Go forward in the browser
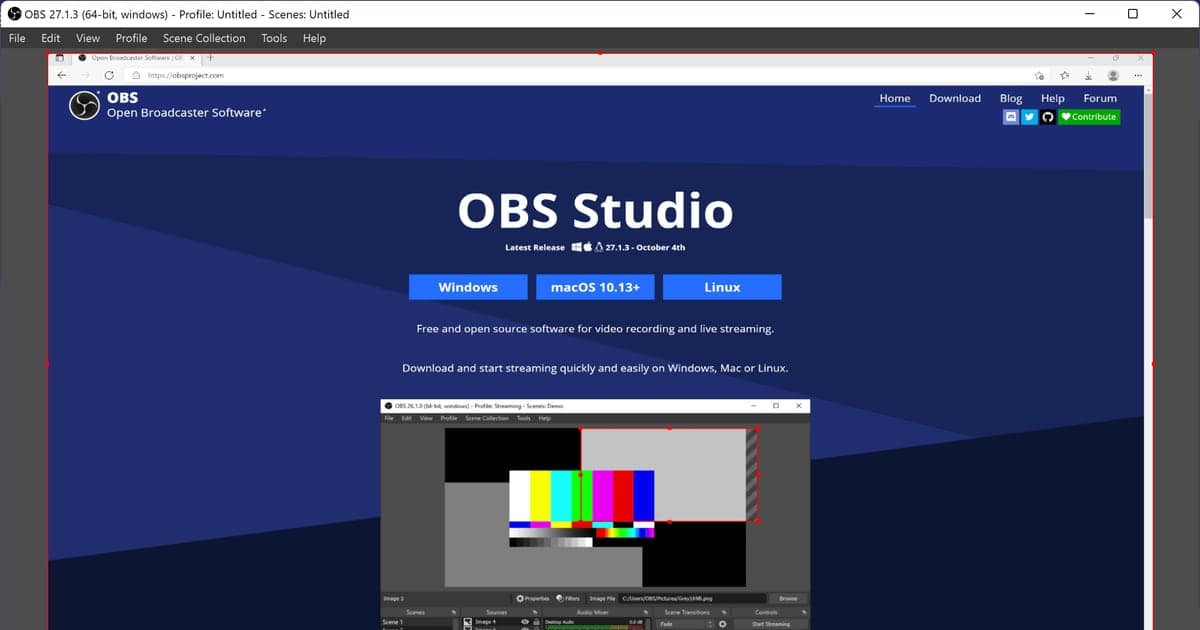 (x=85, y=75)
